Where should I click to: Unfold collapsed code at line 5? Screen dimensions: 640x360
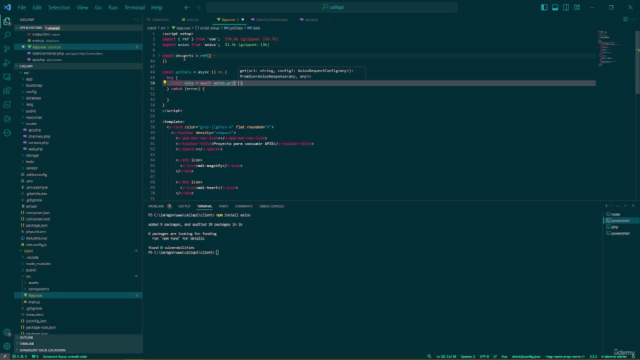point(159,56)
